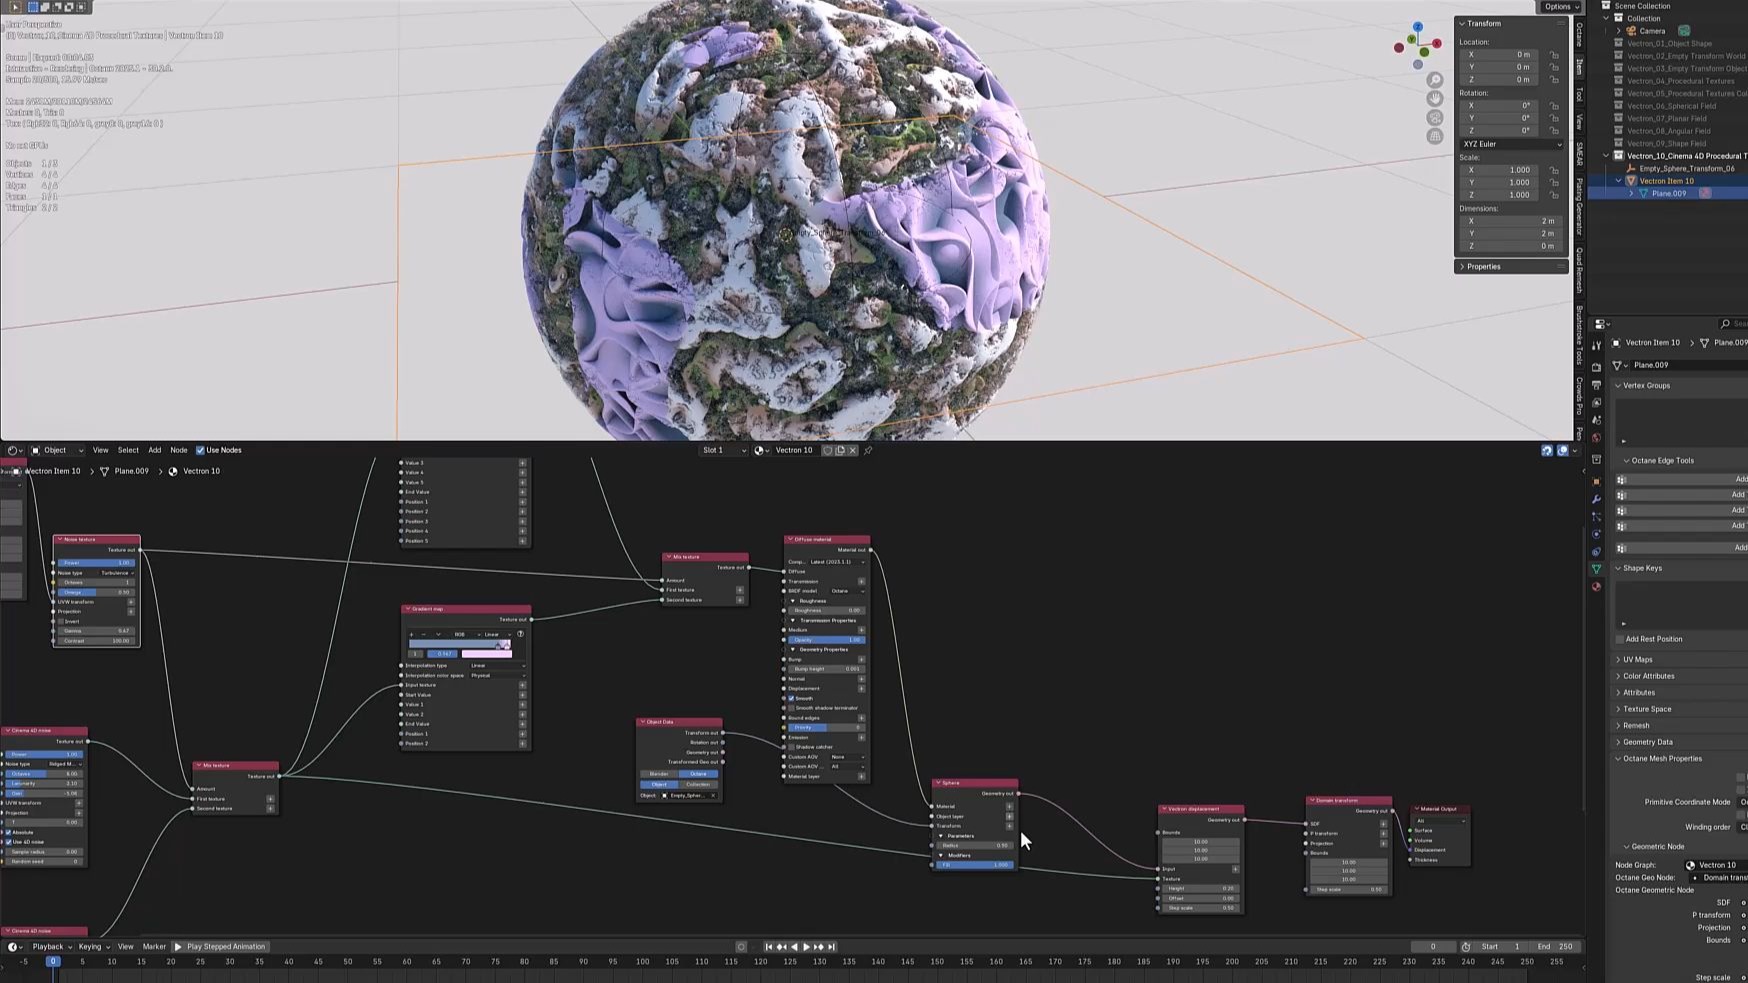Play the animation in reverse
The height and width of the screenshot is (983, 1748).
coord(794,947)
